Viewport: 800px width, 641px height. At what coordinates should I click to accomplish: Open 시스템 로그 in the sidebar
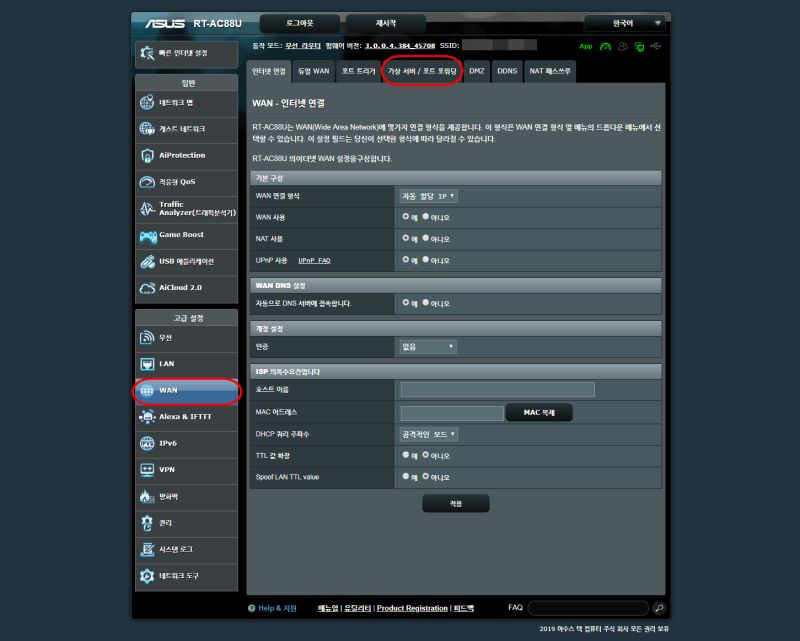[x=186, y=550]
